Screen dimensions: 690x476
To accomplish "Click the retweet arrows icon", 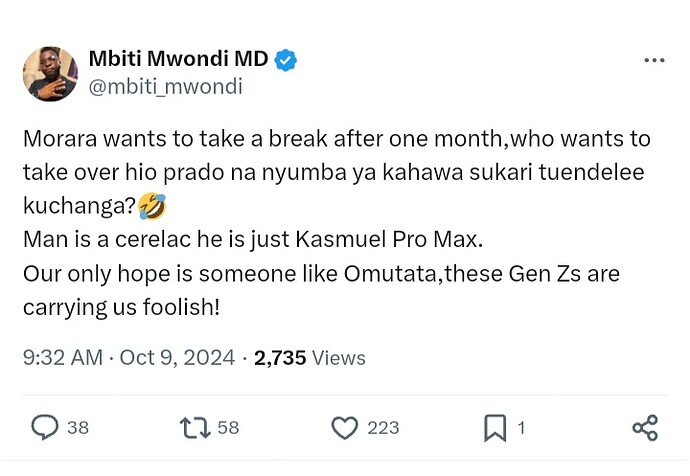I will click(193, 428).
